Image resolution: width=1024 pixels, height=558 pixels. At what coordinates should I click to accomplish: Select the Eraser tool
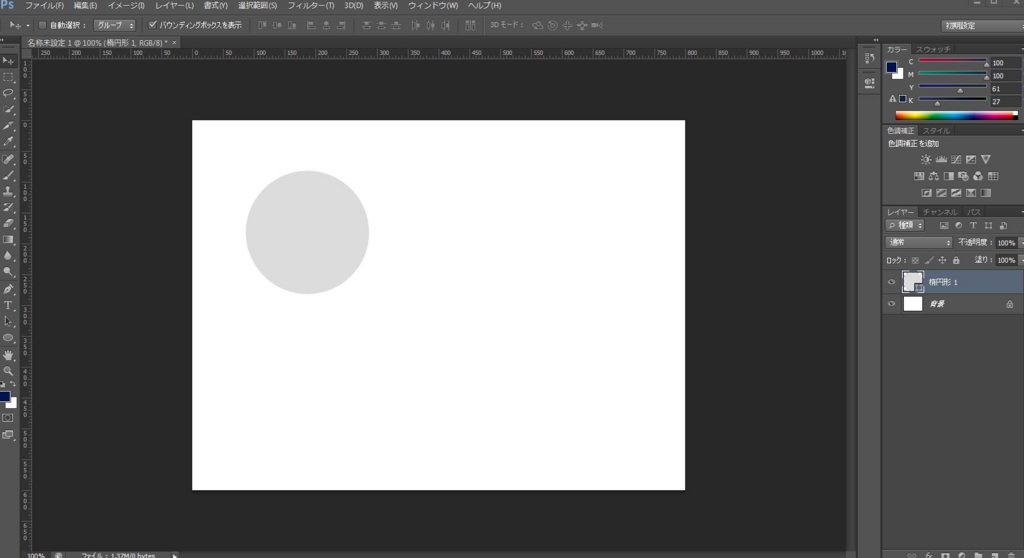[x=8, y=223]
